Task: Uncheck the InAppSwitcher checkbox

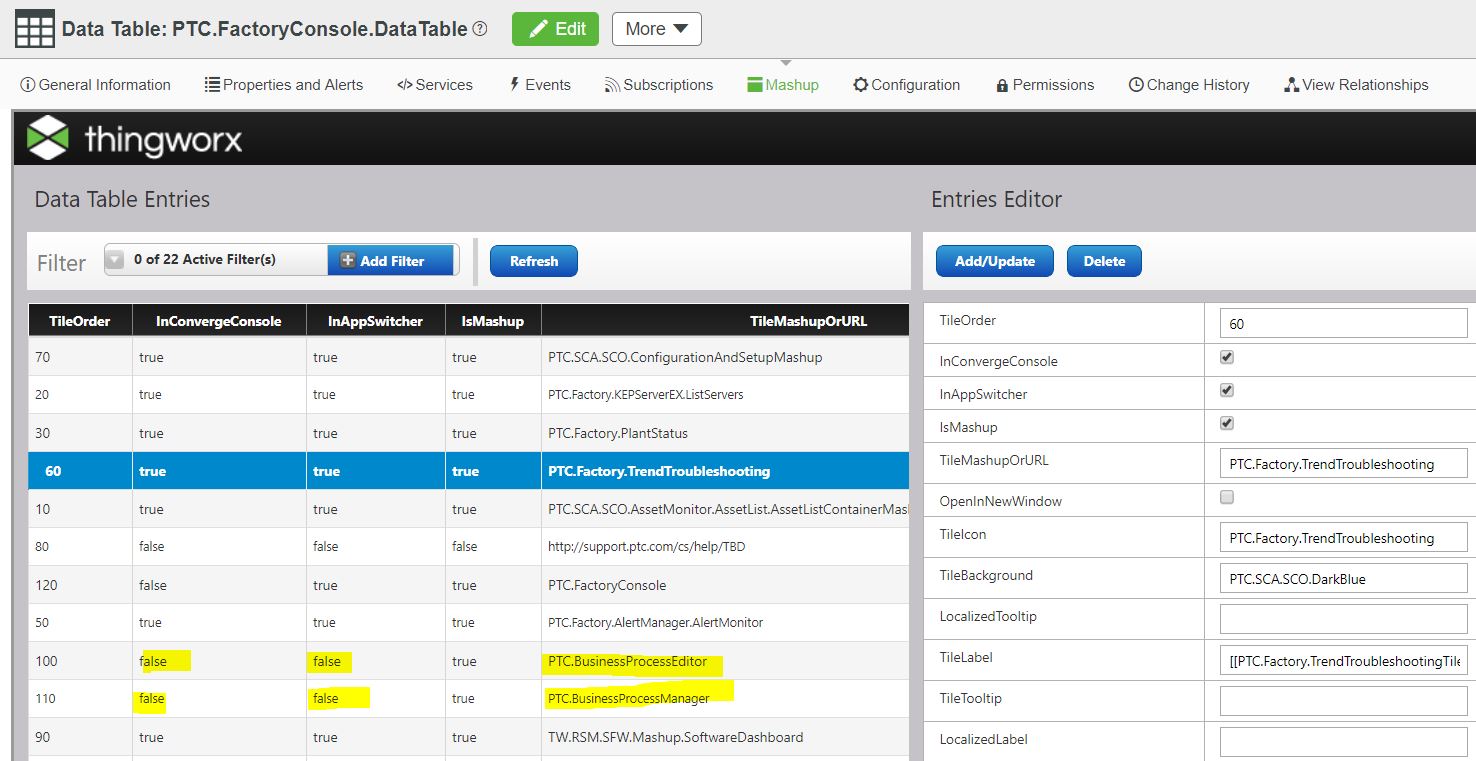Action: 1227,390
